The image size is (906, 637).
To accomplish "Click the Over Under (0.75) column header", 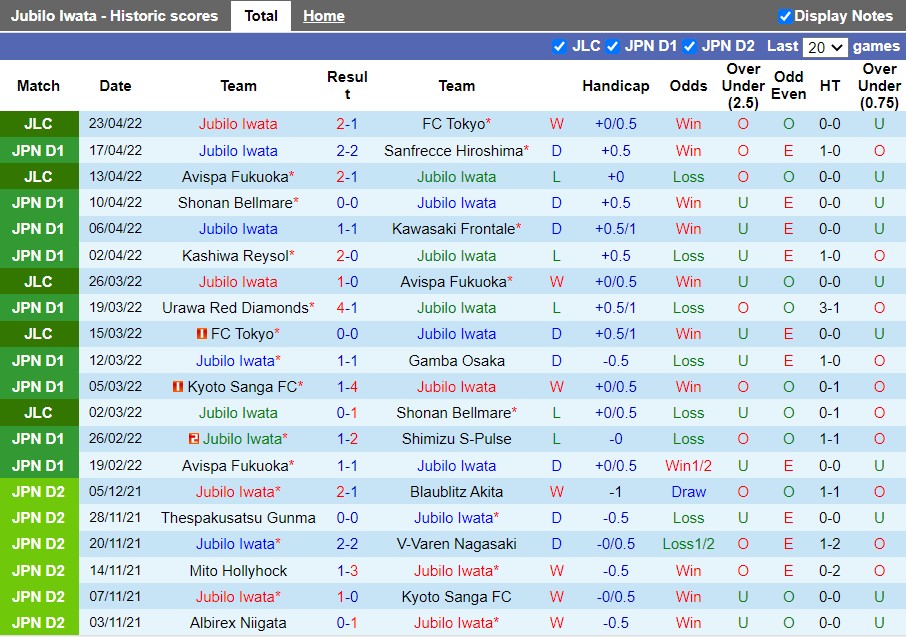I will coord(879,86).
